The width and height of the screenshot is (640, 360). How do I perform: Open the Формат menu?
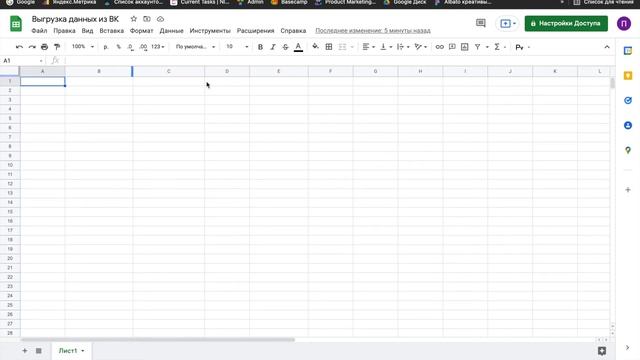[x=142, y=31]
